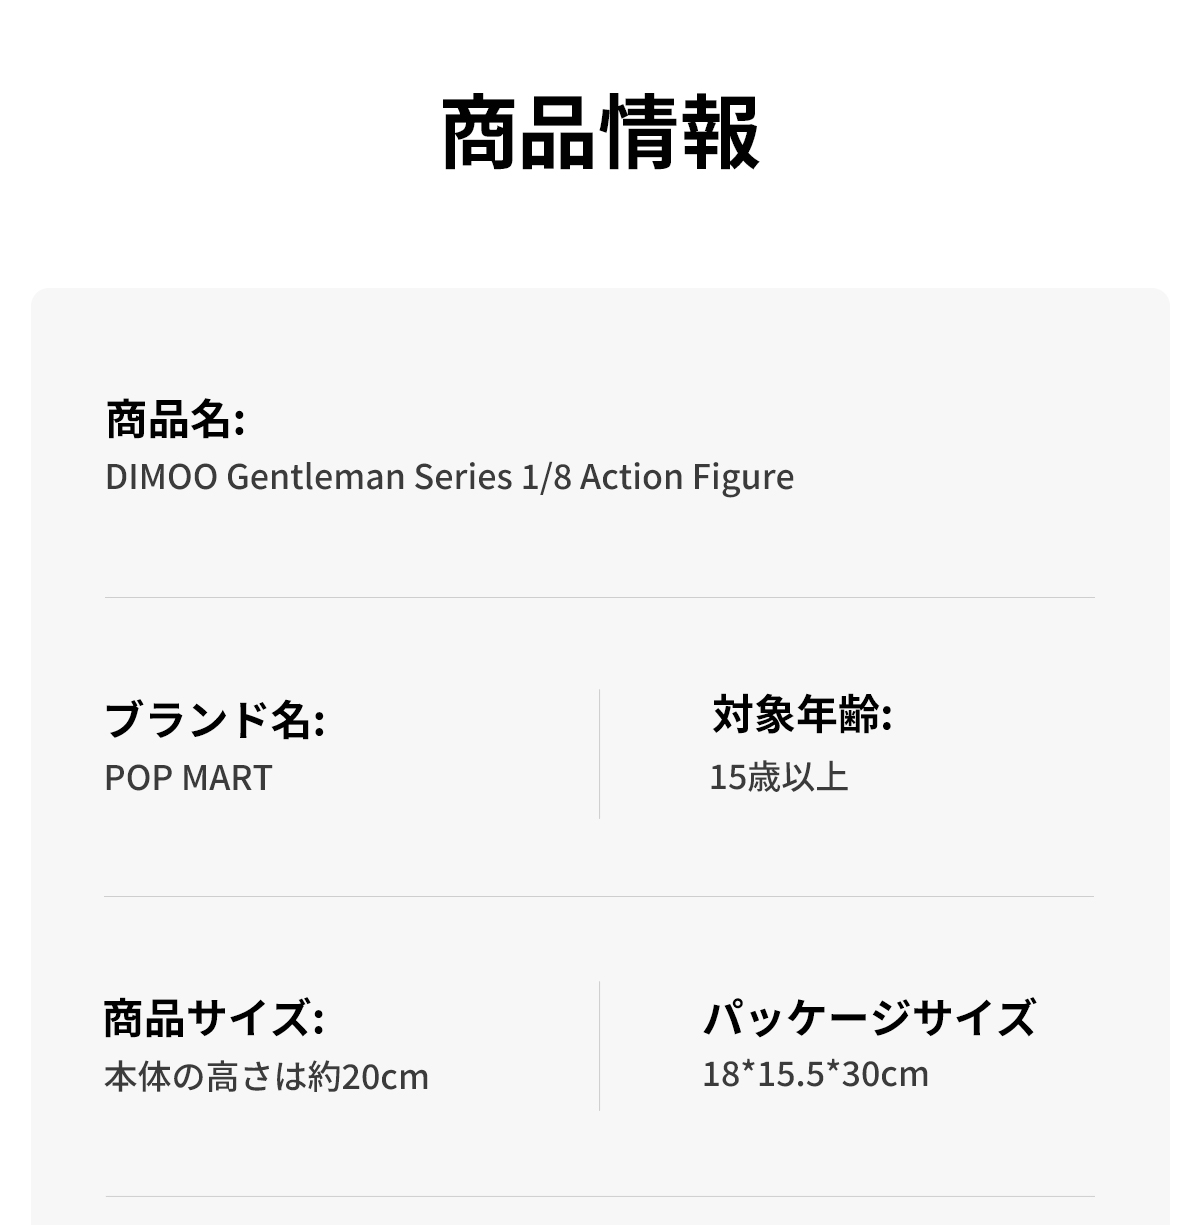The image size is (1200, 1225).
Task: Click the ブランド名: label
Action: click(214, 719)
